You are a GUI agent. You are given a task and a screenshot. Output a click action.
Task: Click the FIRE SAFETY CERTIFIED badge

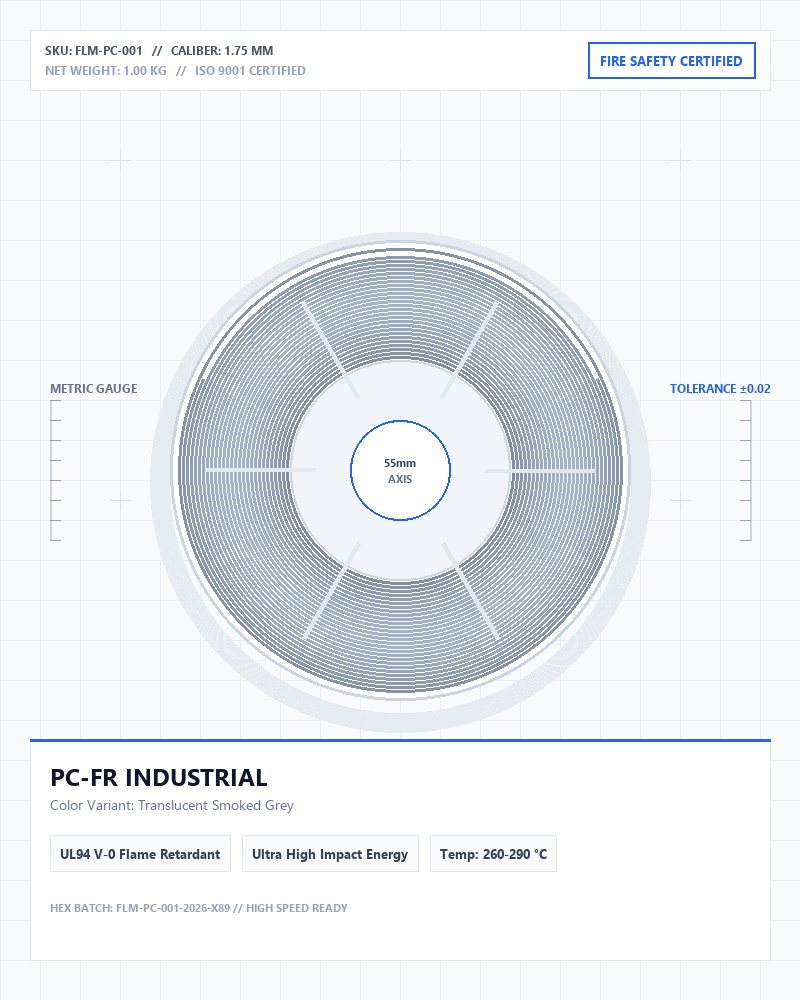pyautogui.click(x=672, y=61)
